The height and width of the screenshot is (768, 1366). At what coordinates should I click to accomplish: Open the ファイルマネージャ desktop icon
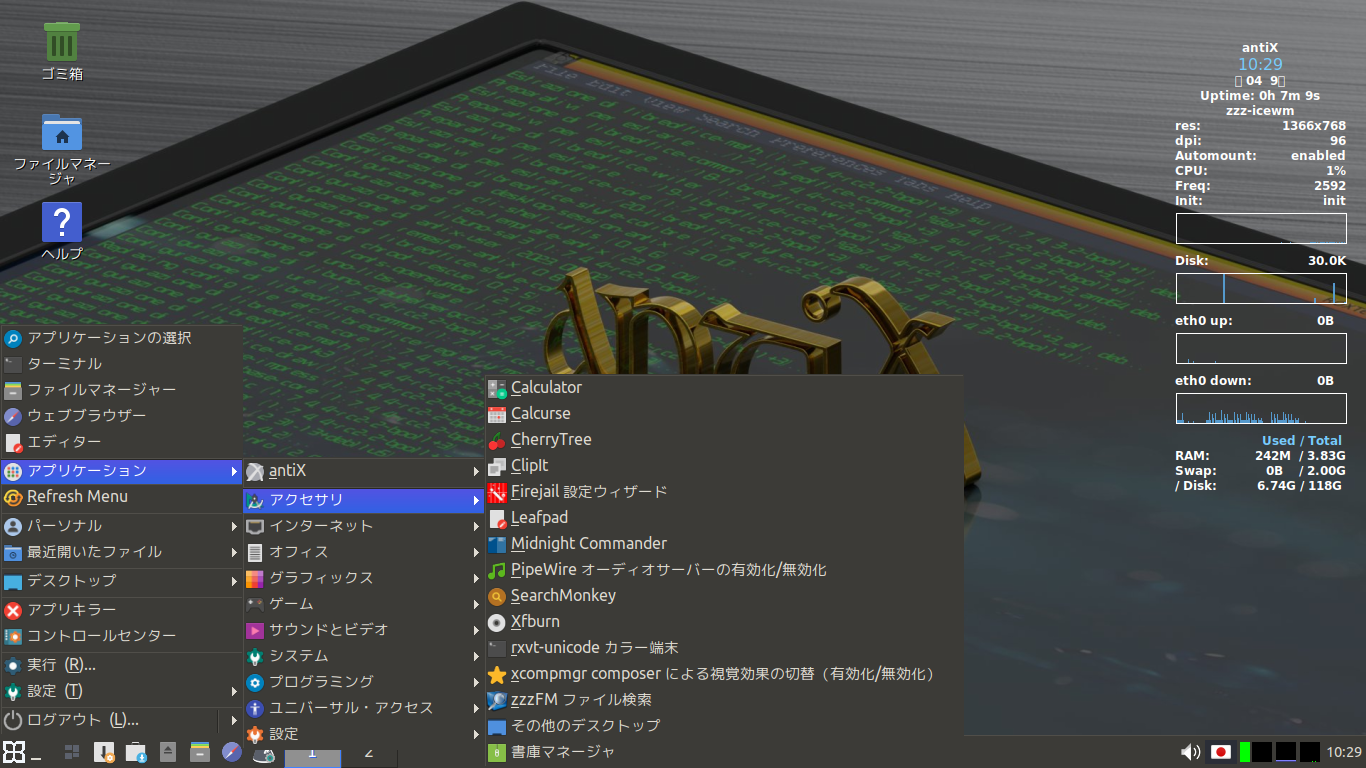(62, 150)
